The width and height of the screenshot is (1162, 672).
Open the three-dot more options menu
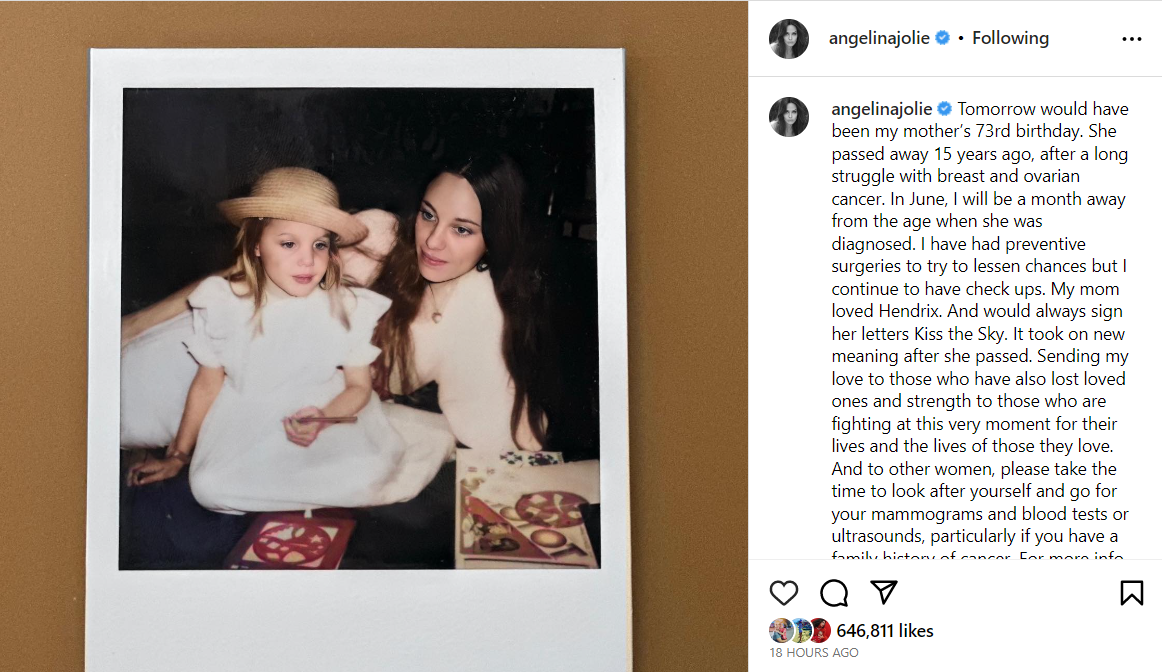(1132, 39)
